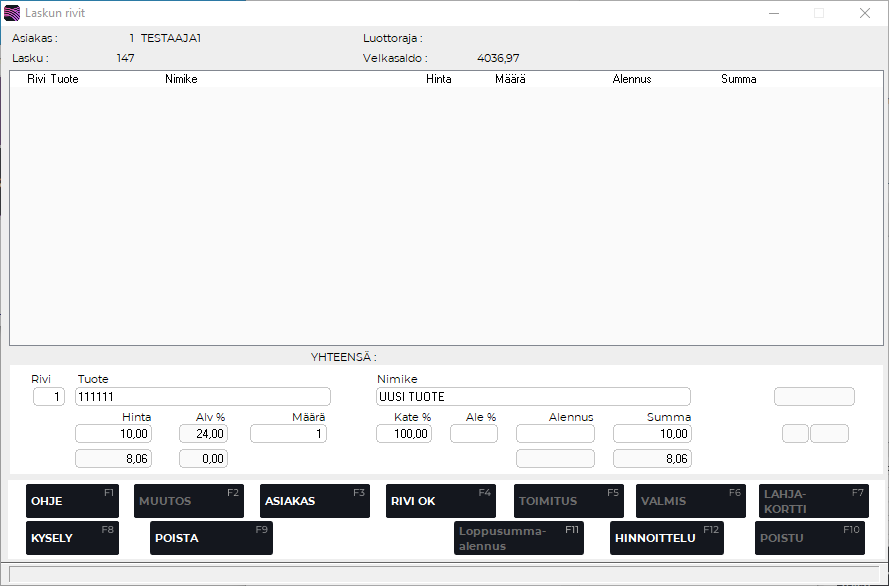Click the OHJE F1 help button
The height and width of the screenshot is (586, 889).
(72, 501)
